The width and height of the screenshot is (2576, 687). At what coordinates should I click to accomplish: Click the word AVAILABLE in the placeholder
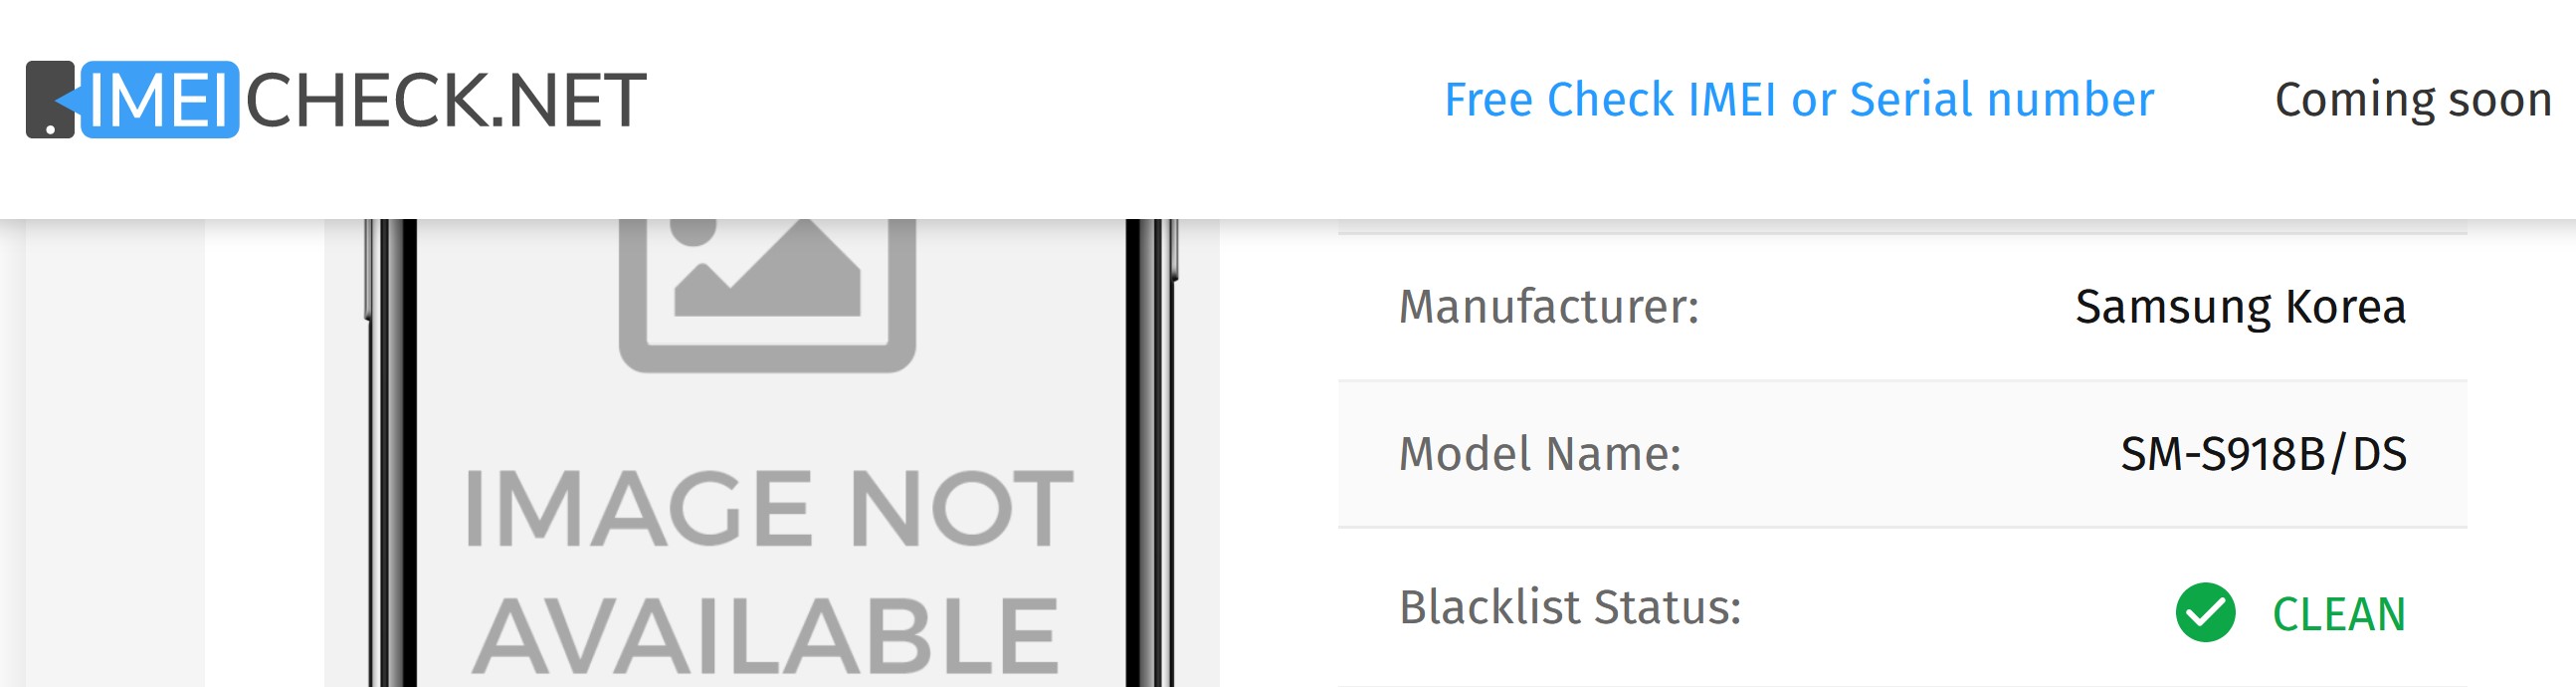(x=767, y=636)
